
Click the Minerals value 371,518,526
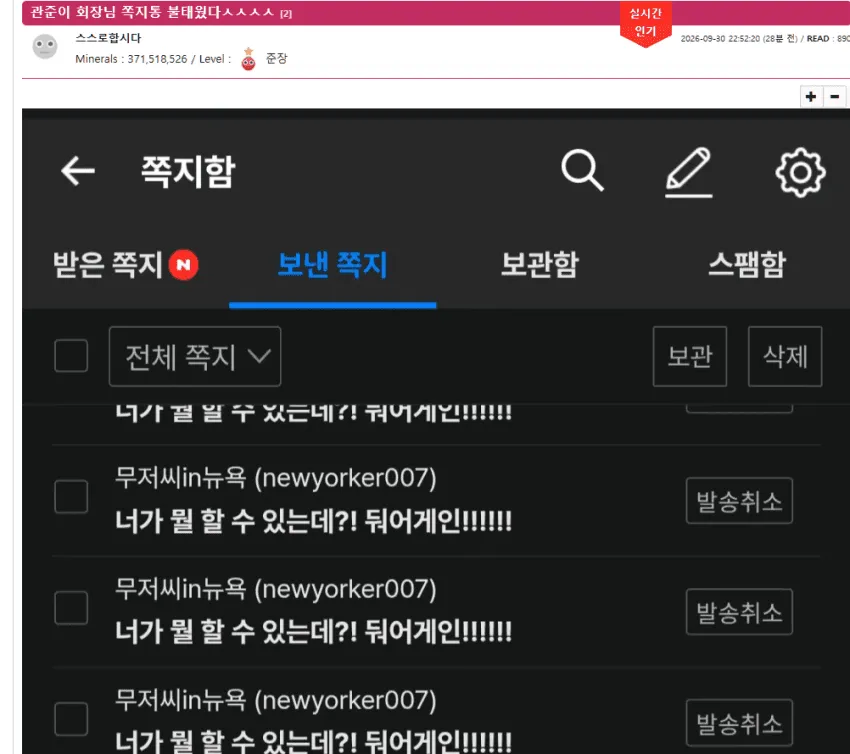[x=157, y=59]
